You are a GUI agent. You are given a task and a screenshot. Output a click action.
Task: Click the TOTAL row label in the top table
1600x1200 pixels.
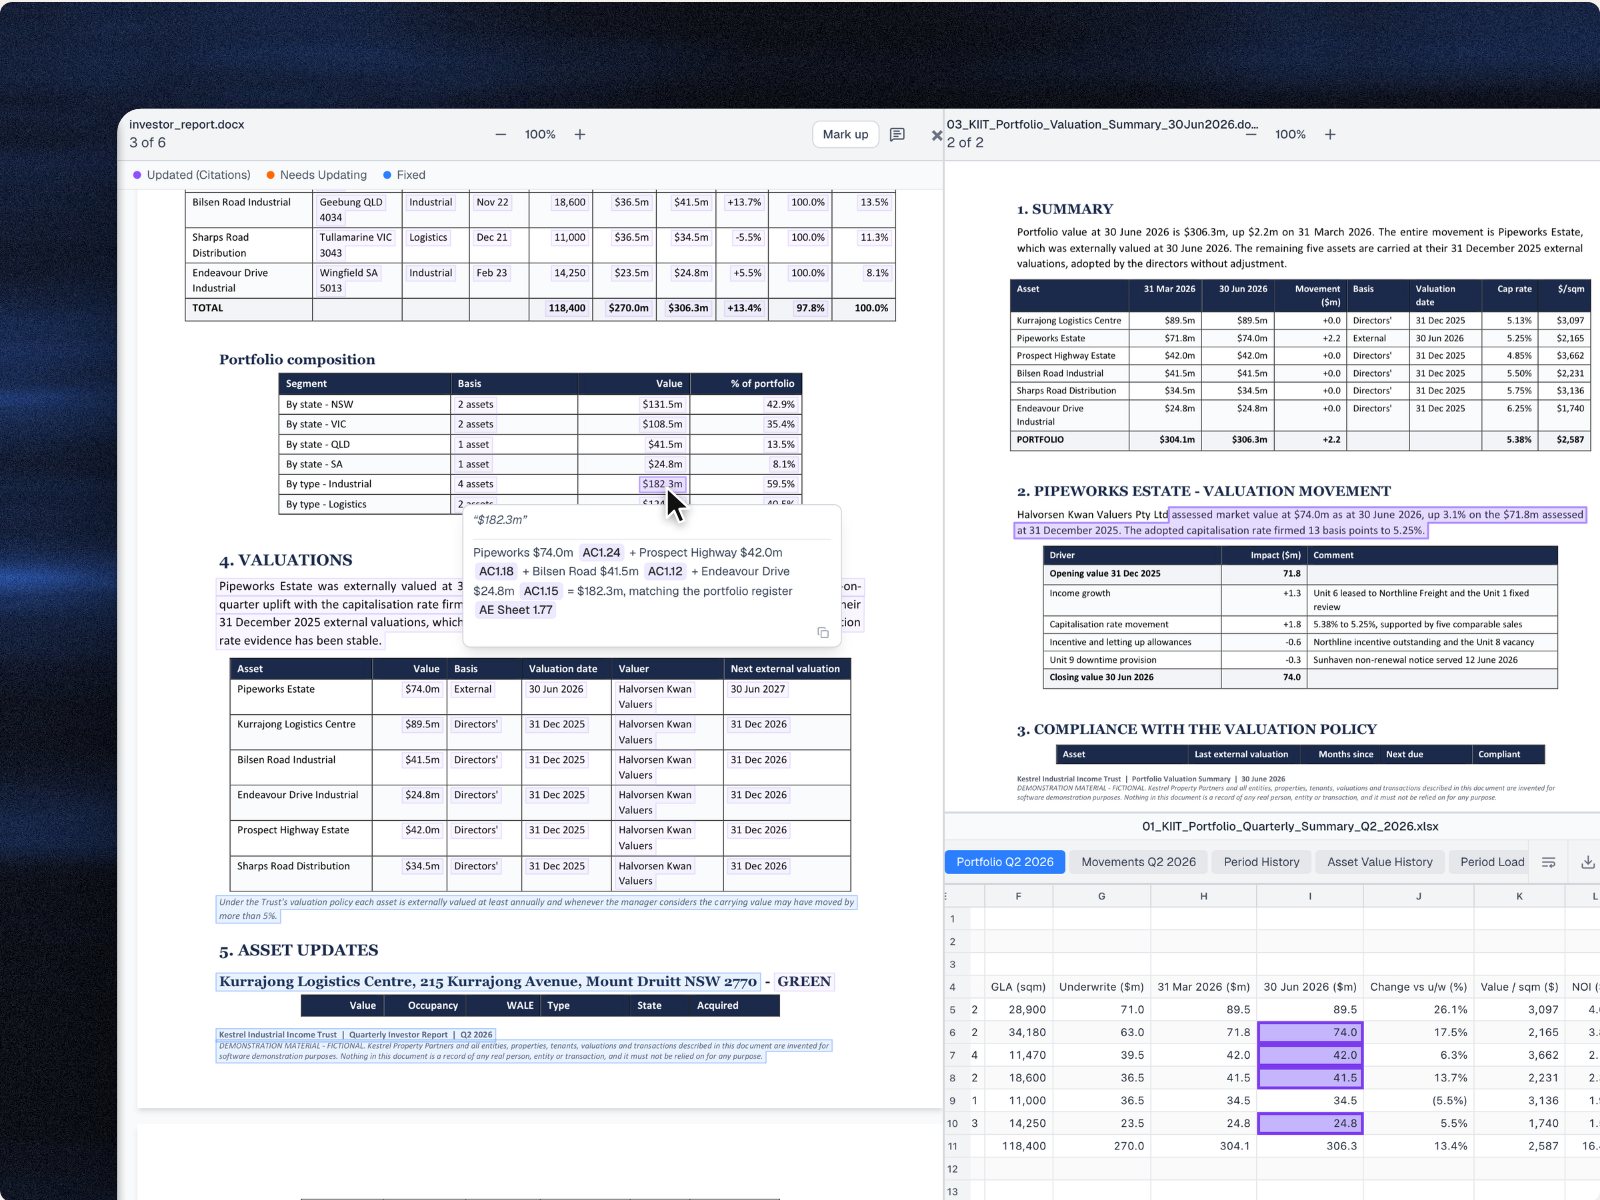point(208,308)
